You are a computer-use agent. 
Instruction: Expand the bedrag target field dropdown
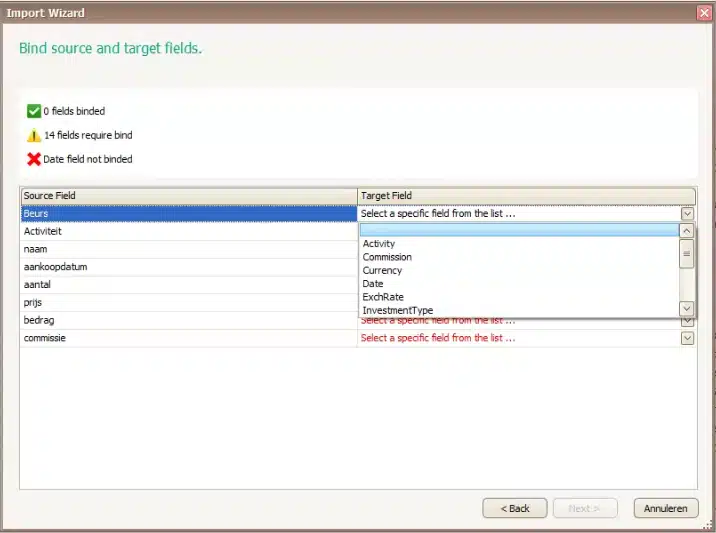pos(687,321)
